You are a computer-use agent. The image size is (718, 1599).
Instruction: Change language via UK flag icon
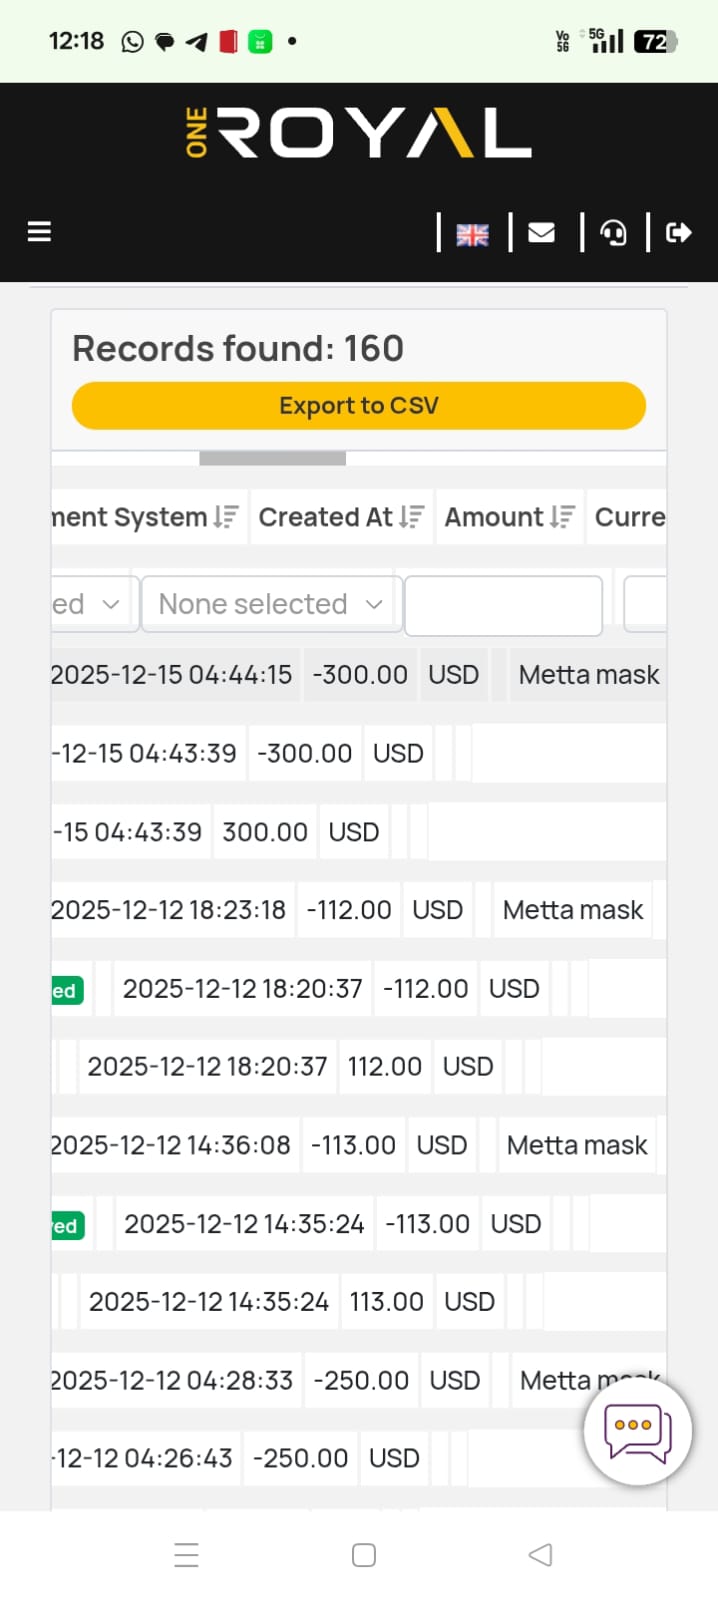pyautogui.click(x=472, y=234)
